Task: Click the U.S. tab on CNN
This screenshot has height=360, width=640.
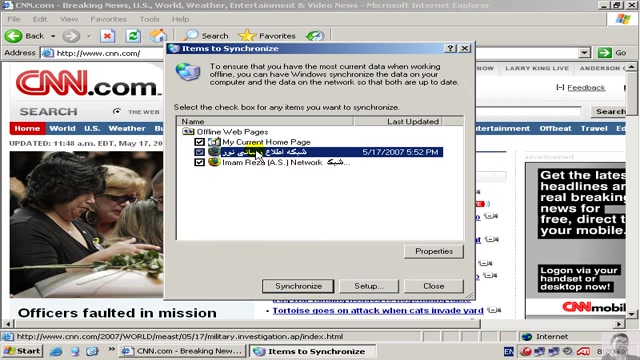Action: point(92,128)
